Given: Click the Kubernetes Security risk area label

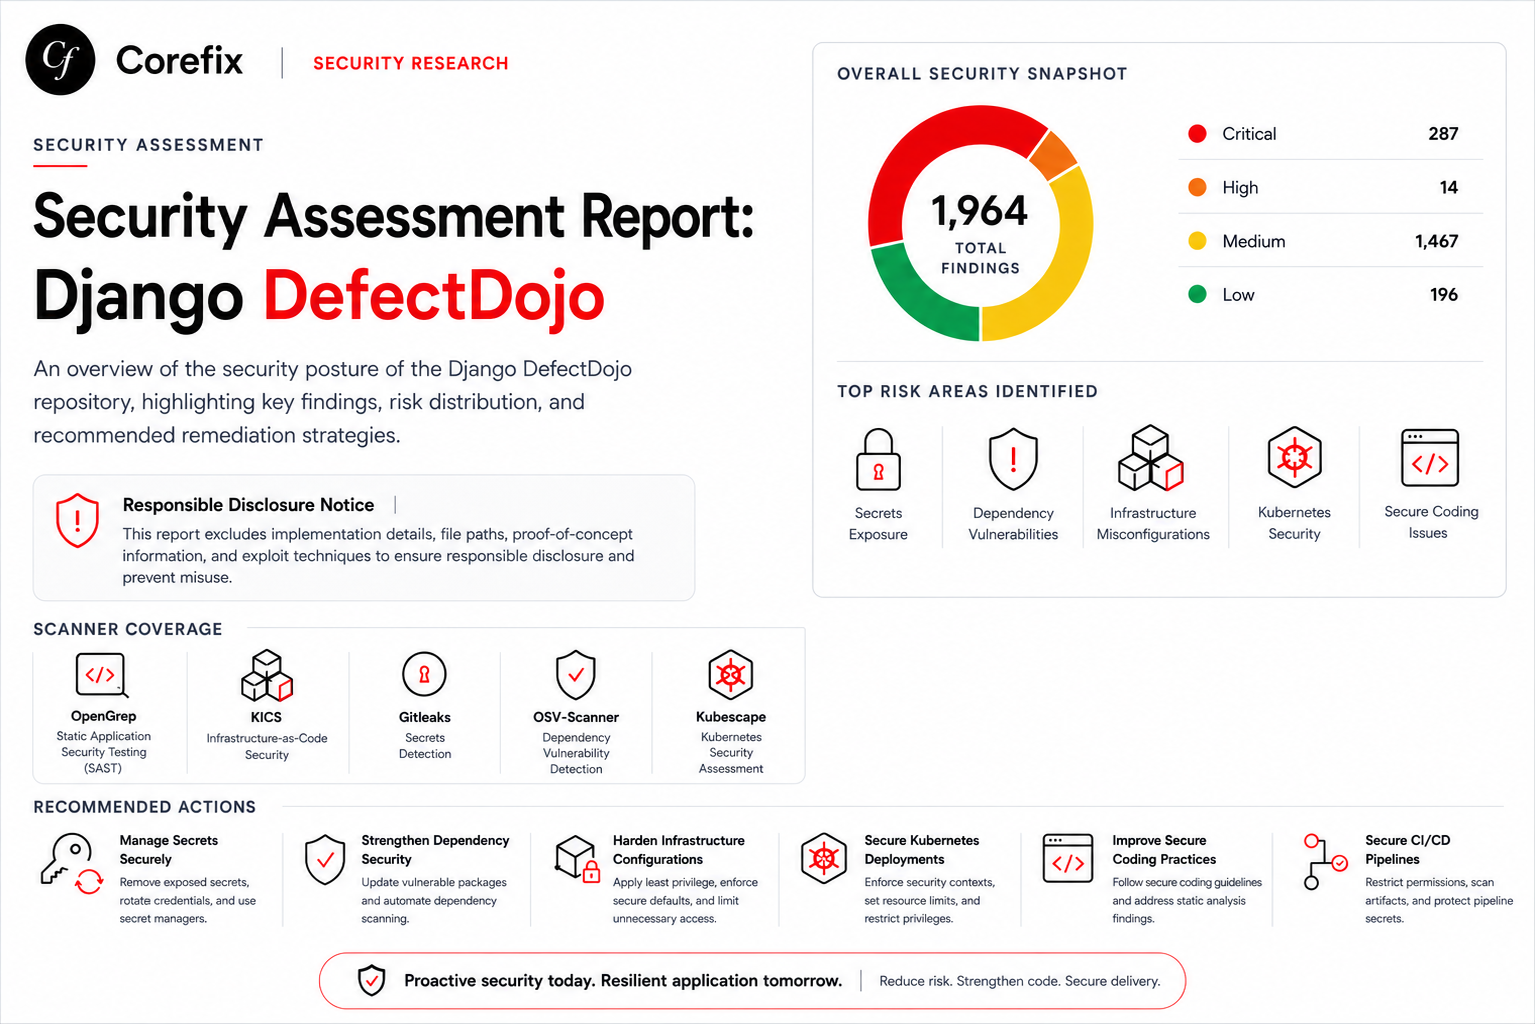Looking at the screenshot, I should click(1294, 523).
